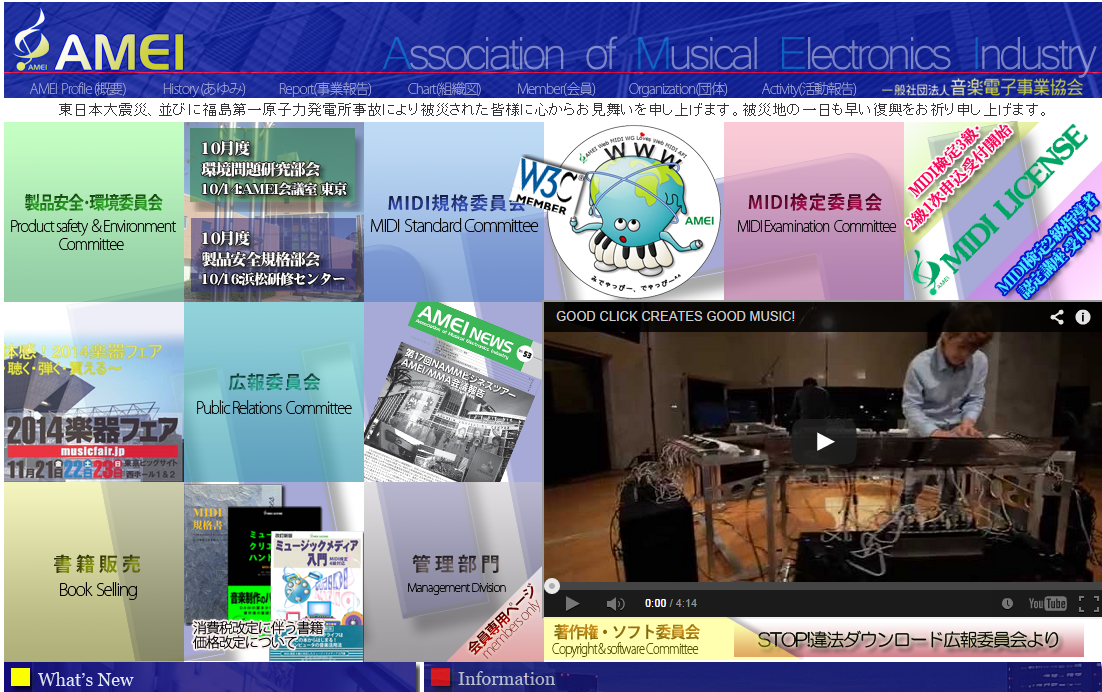Screen dimensions: 1102x692
Task: Open Management Division tile
Action: [x=453, y=572]
